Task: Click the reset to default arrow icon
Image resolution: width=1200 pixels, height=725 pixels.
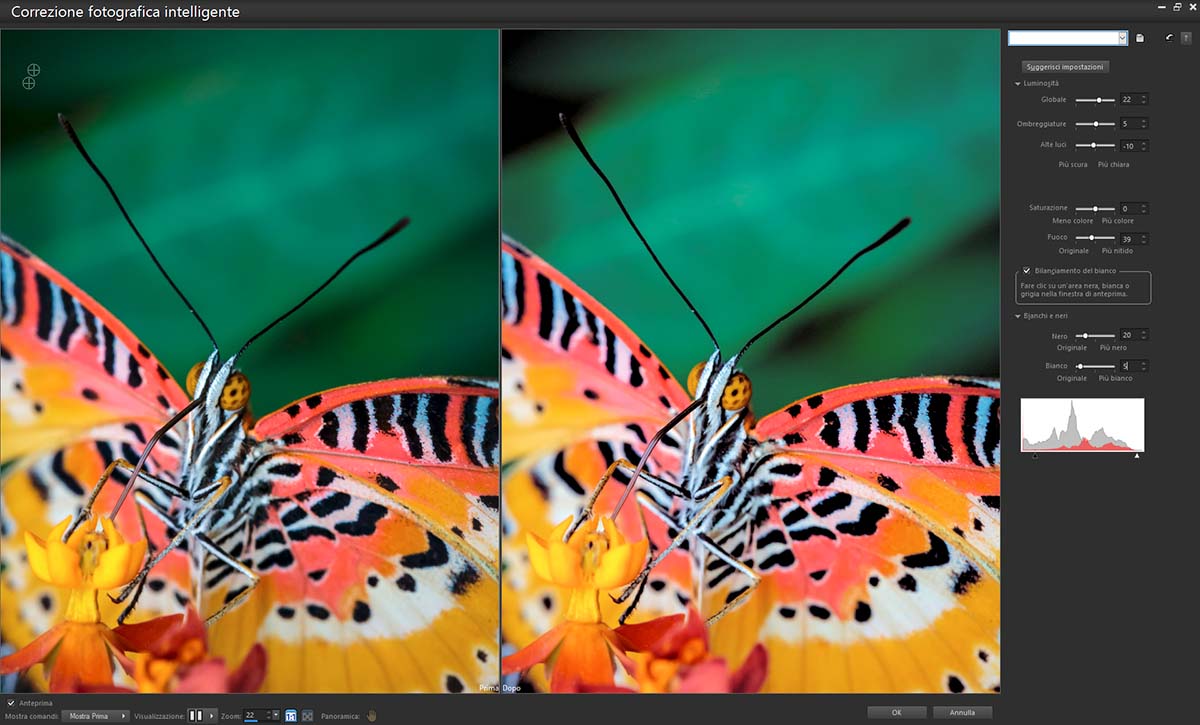Action: (1169, 38)
